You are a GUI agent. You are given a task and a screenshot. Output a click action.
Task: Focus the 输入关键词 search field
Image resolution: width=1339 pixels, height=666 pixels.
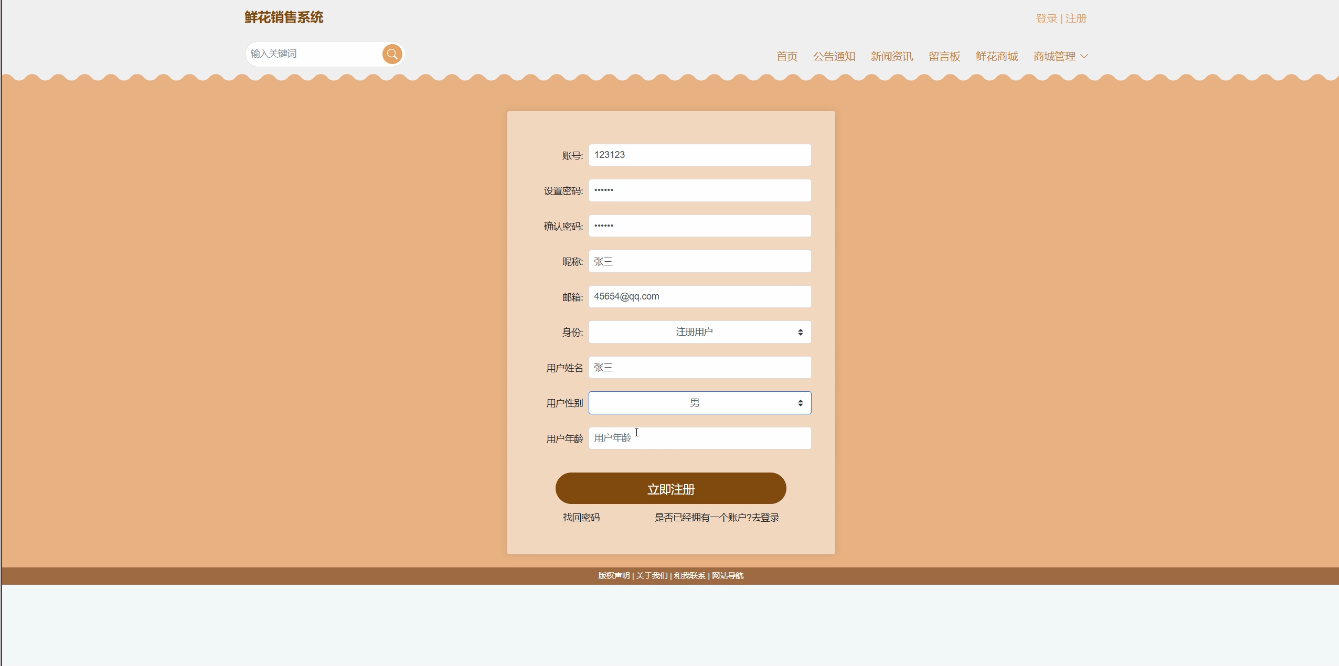pyautogui.click(x=314, y=54)
